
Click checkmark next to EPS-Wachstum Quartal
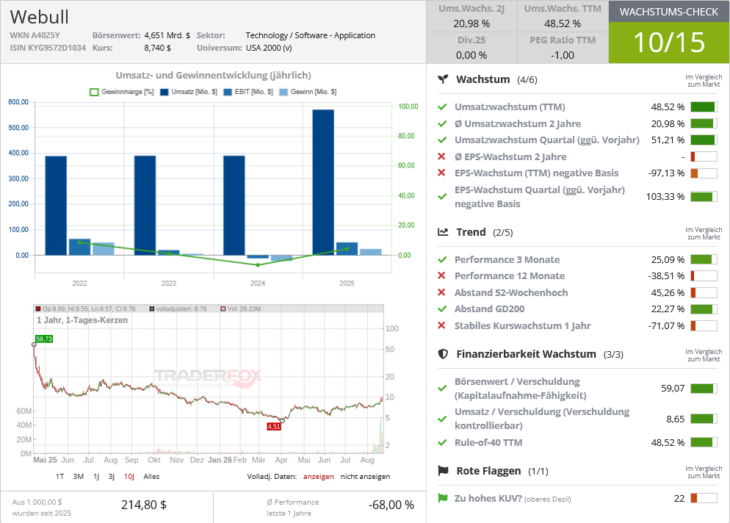coord(442,197)
